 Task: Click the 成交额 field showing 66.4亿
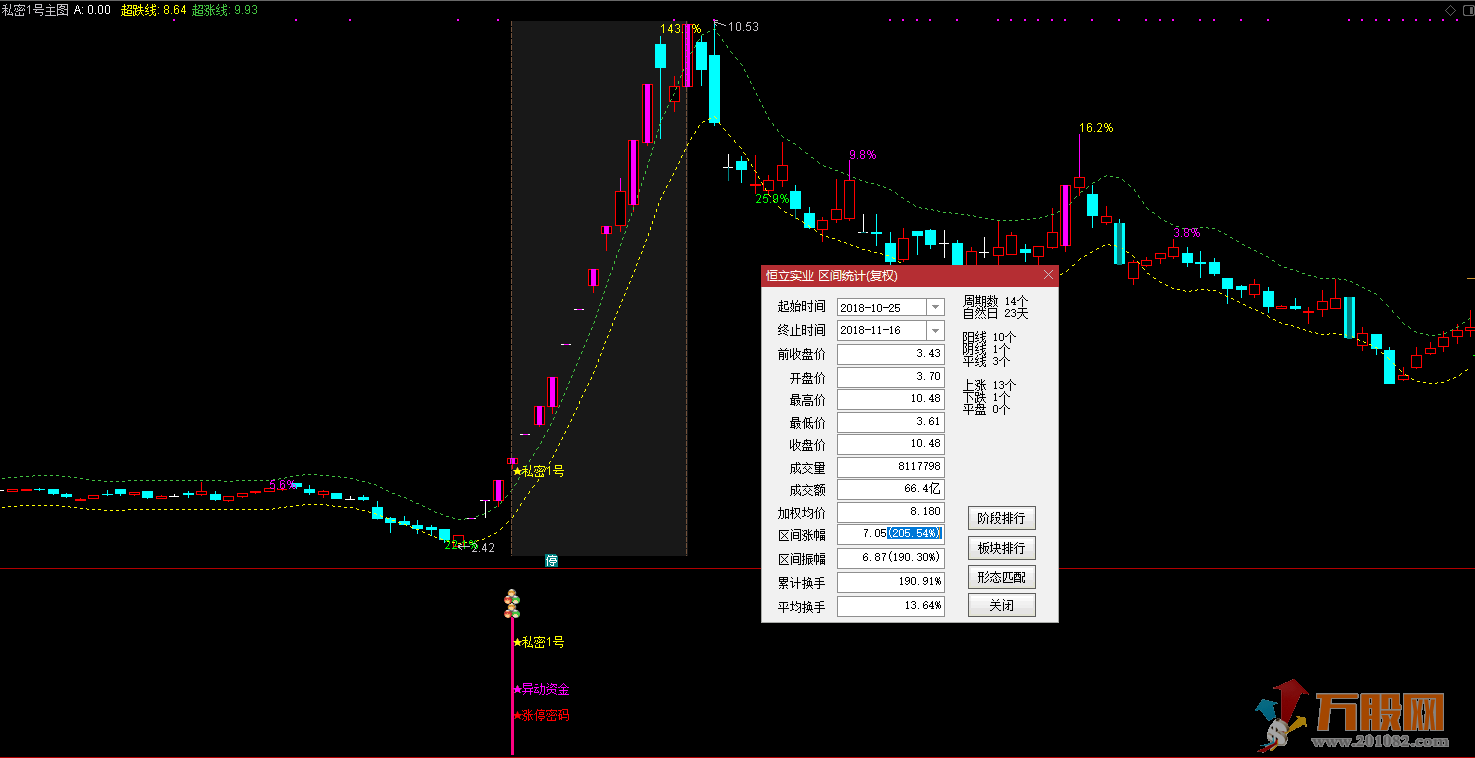coord(890,490)
